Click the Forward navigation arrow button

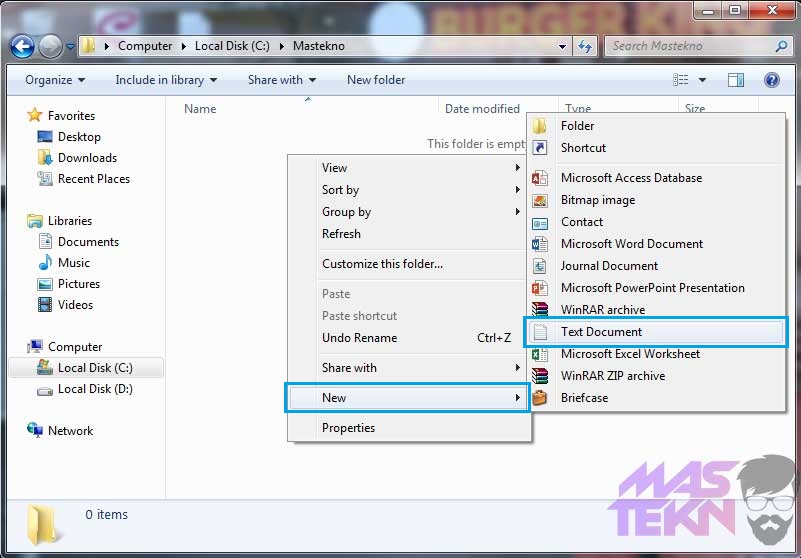[50, 46]
